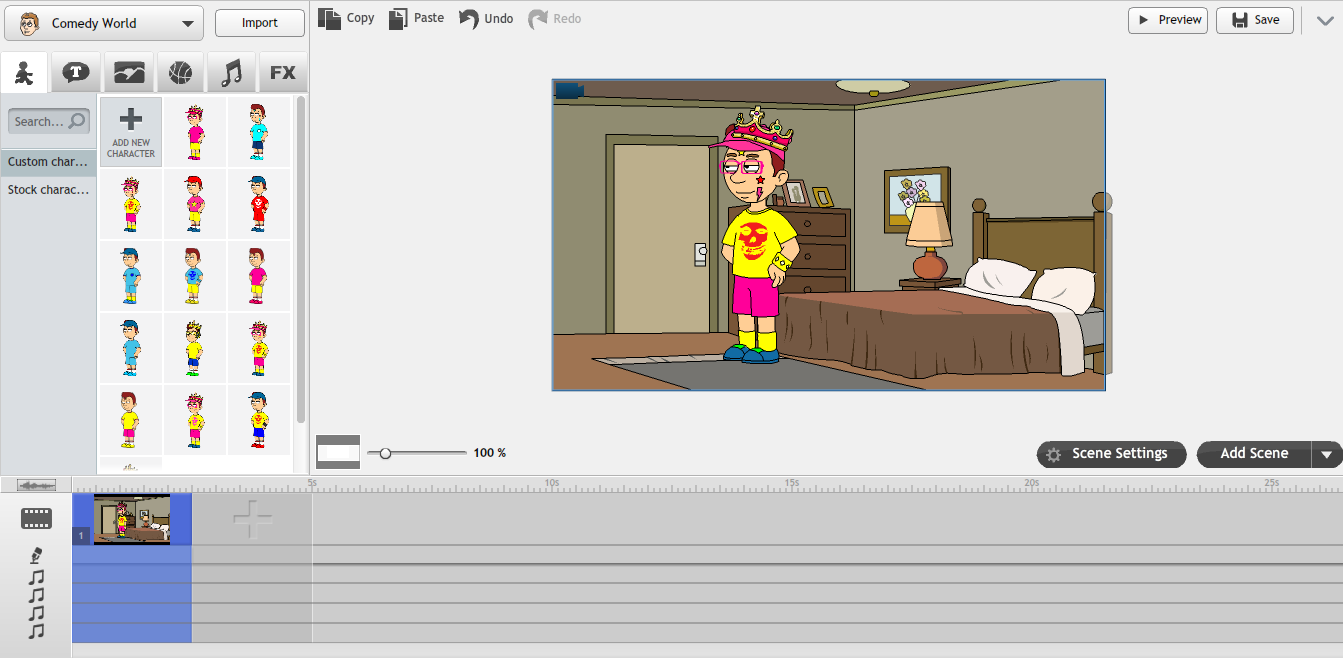Screen dimensions: 1343x658
Task: Open the Backgrounds panel
Action: coord(128,71)
